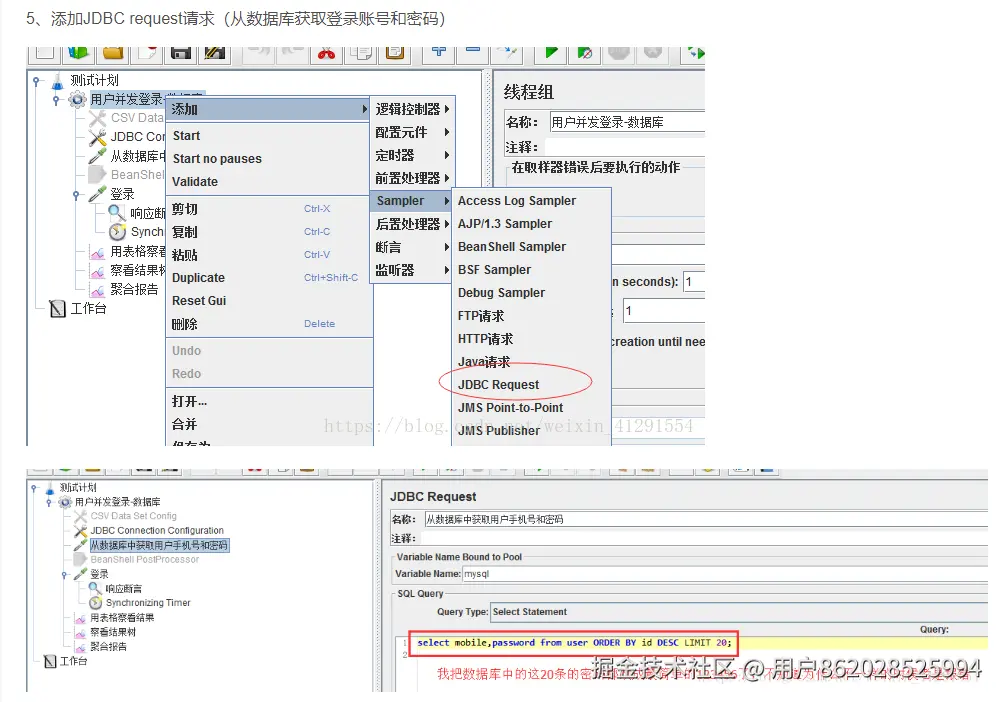Collapse 用户并发登录-数据库 in the JDBC Request tree

pyautogui.click(x=49, y=503)
